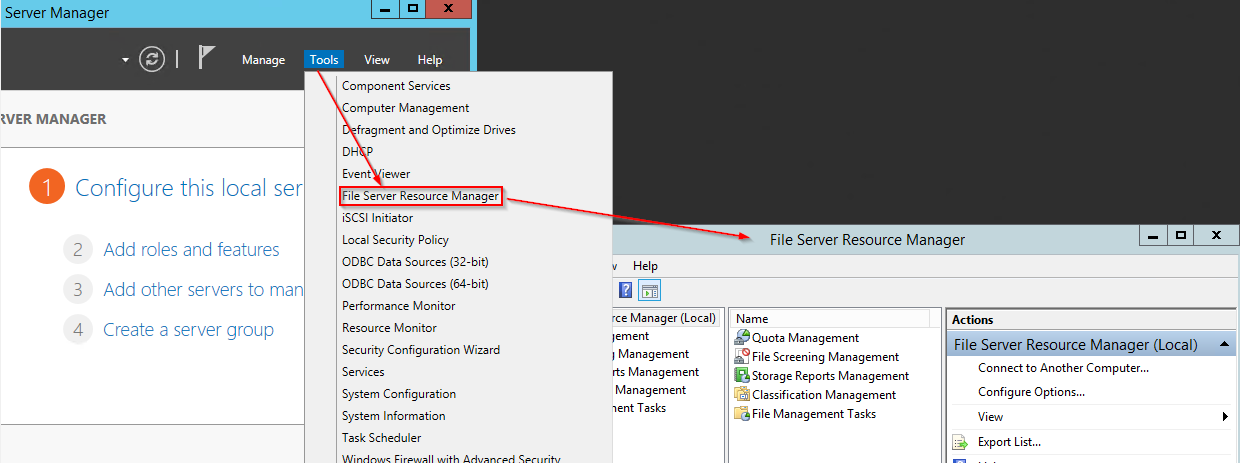Click Connect to Another Computer action
The height and width of the screenshot is (463, 1240).
tap(1063, 368)
